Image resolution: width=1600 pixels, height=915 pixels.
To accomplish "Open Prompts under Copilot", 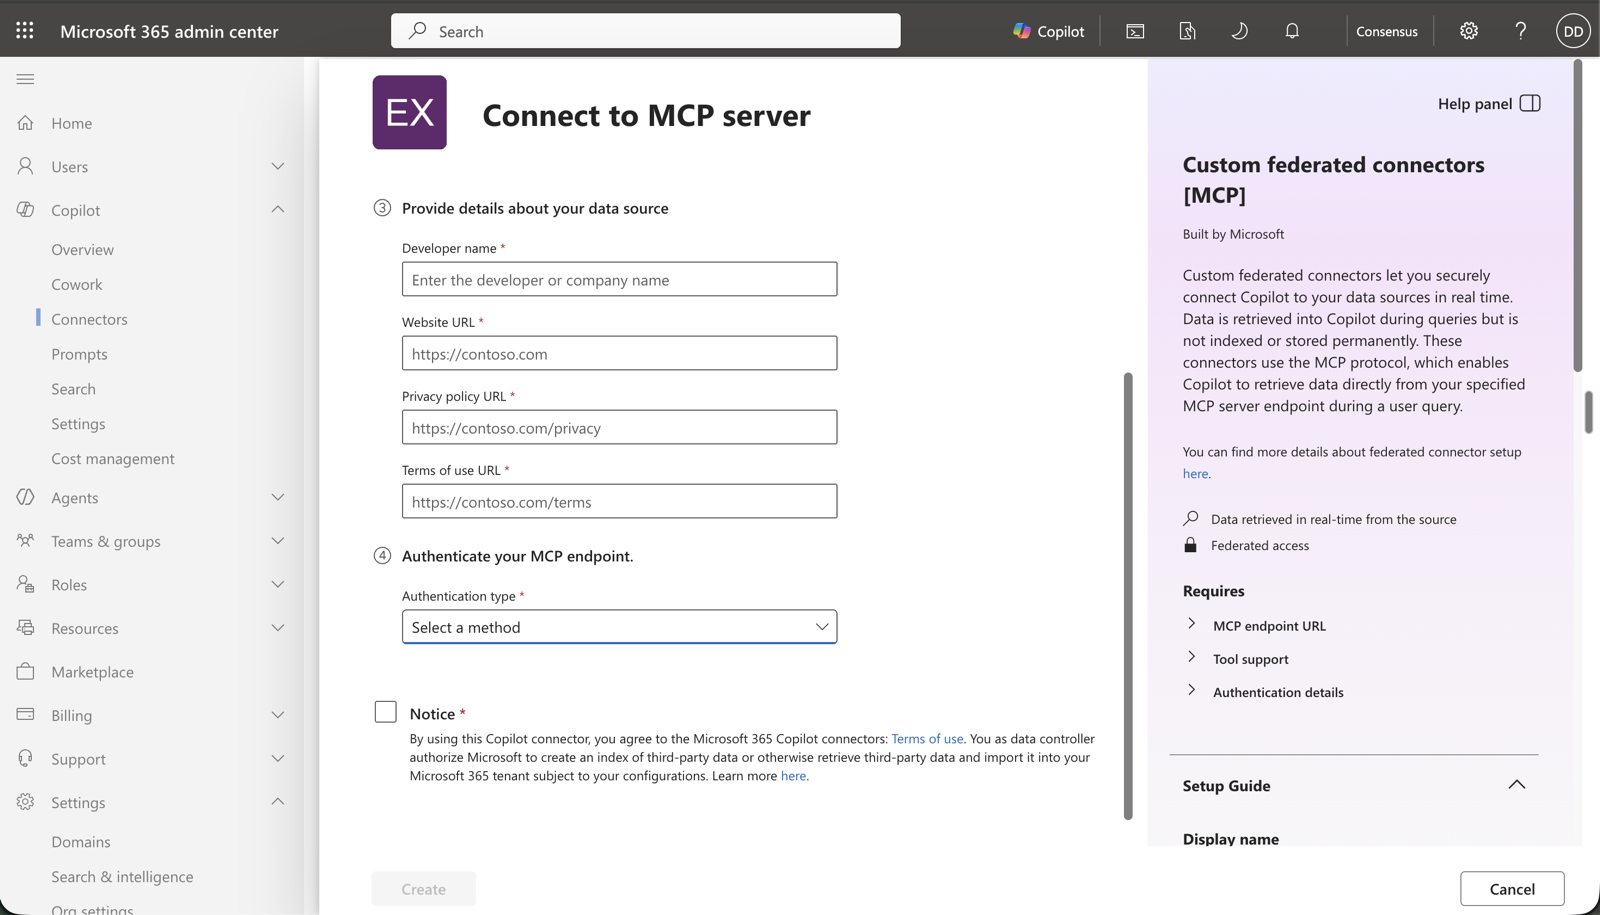I will pyautogui.click(x=79, y=354).
